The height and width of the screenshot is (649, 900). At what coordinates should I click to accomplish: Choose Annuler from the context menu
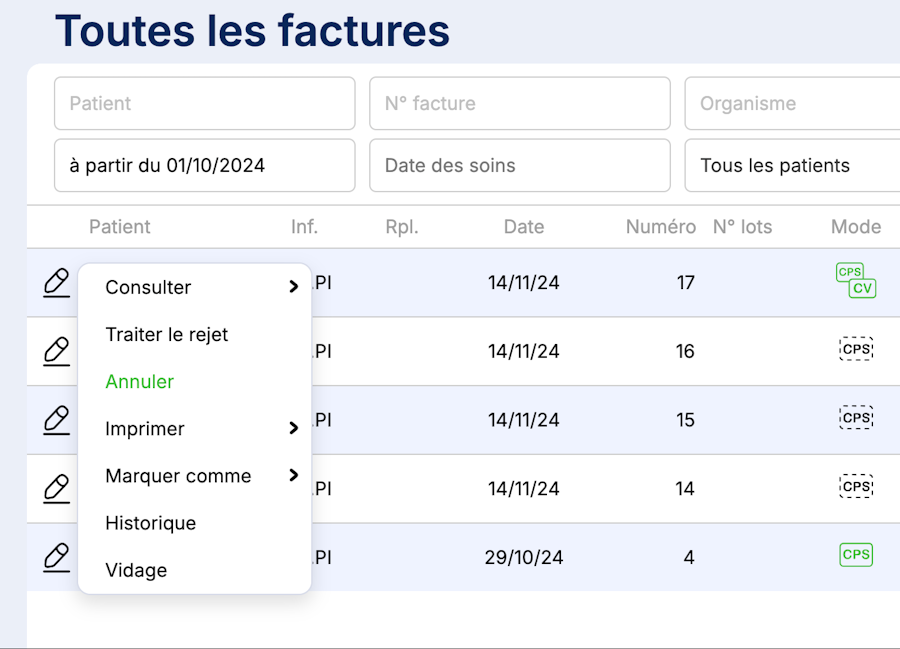[x=140, y=381]
